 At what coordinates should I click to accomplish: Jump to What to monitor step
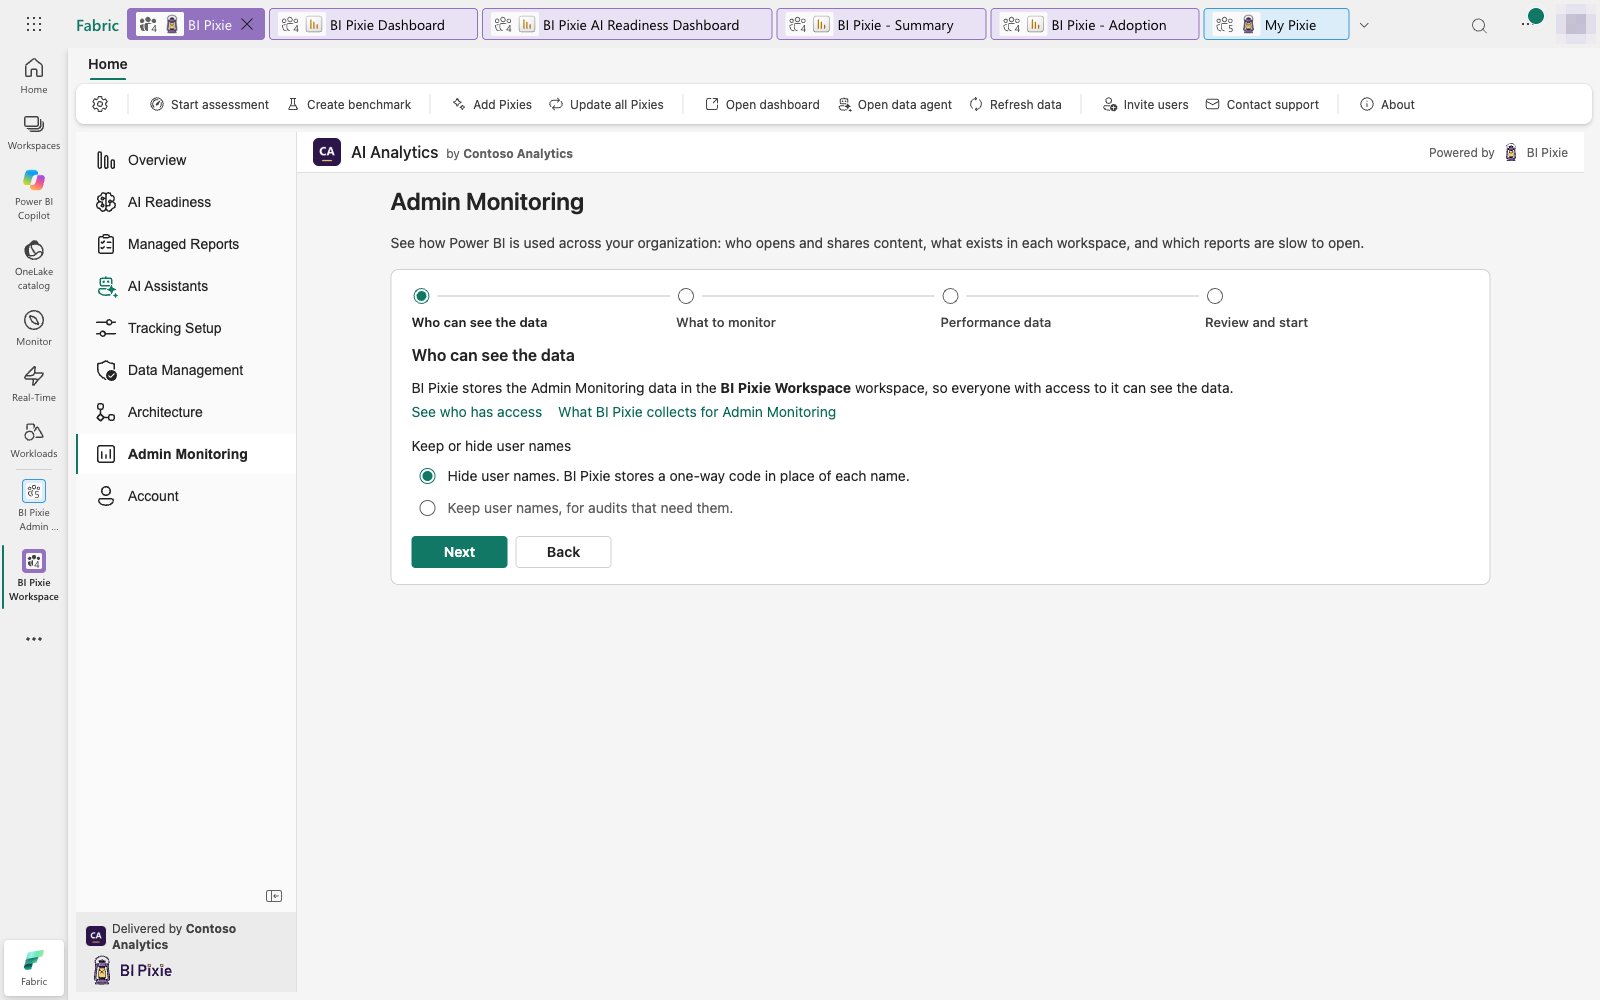686,296
